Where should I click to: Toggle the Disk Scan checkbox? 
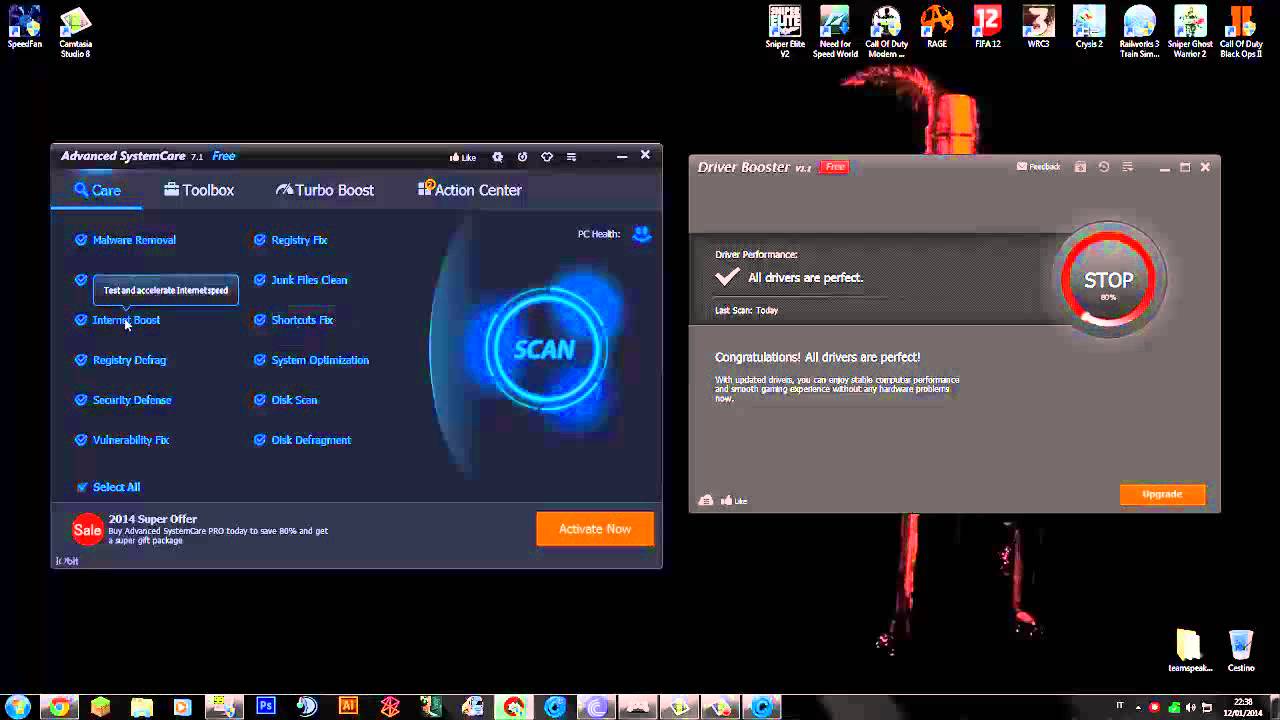point(260,400)
